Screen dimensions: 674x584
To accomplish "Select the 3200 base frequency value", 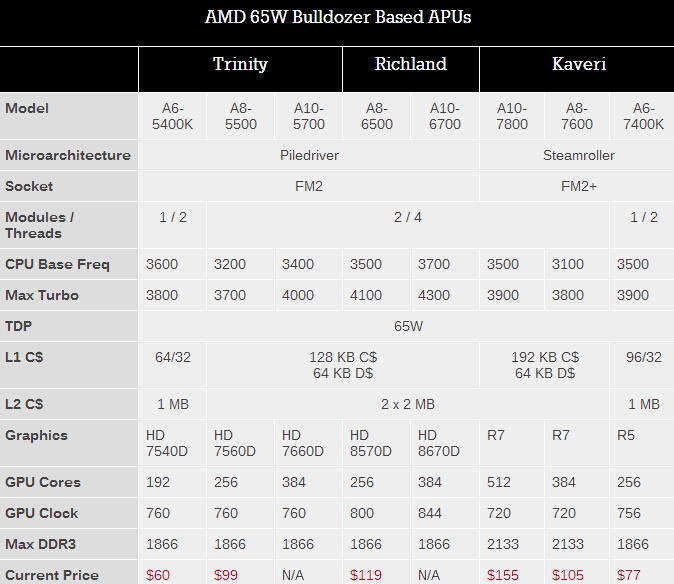I will pos(230,264).
